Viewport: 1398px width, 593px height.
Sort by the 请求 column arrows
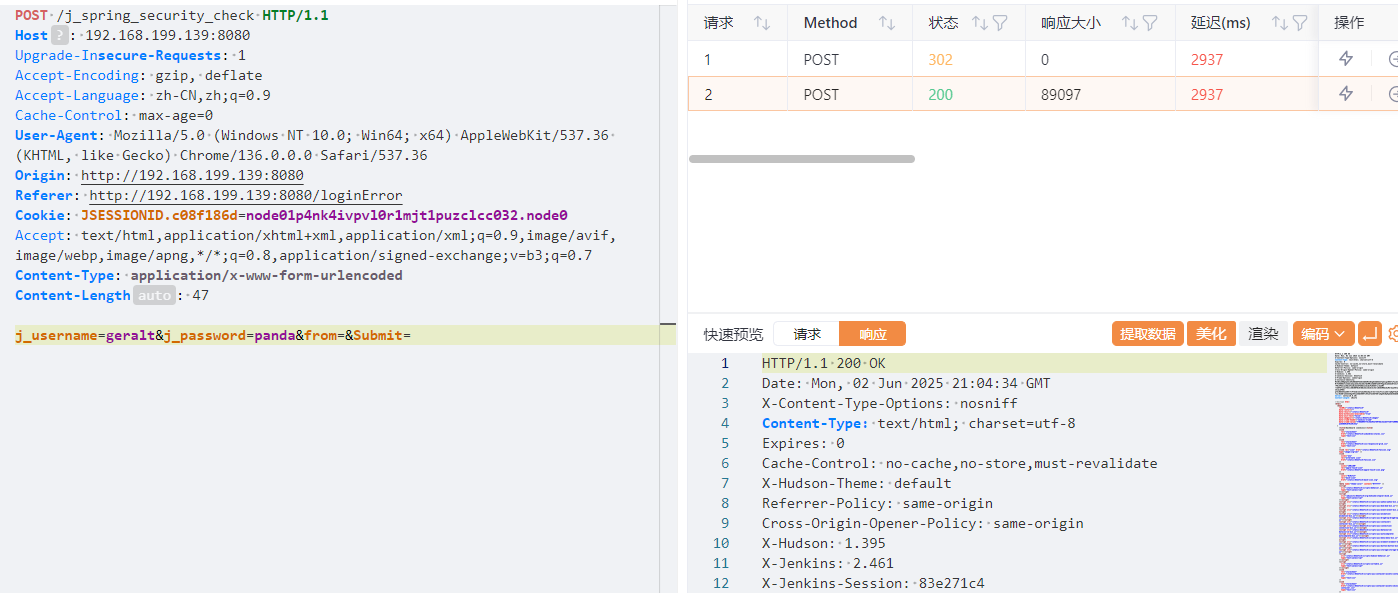coord(761,23)
